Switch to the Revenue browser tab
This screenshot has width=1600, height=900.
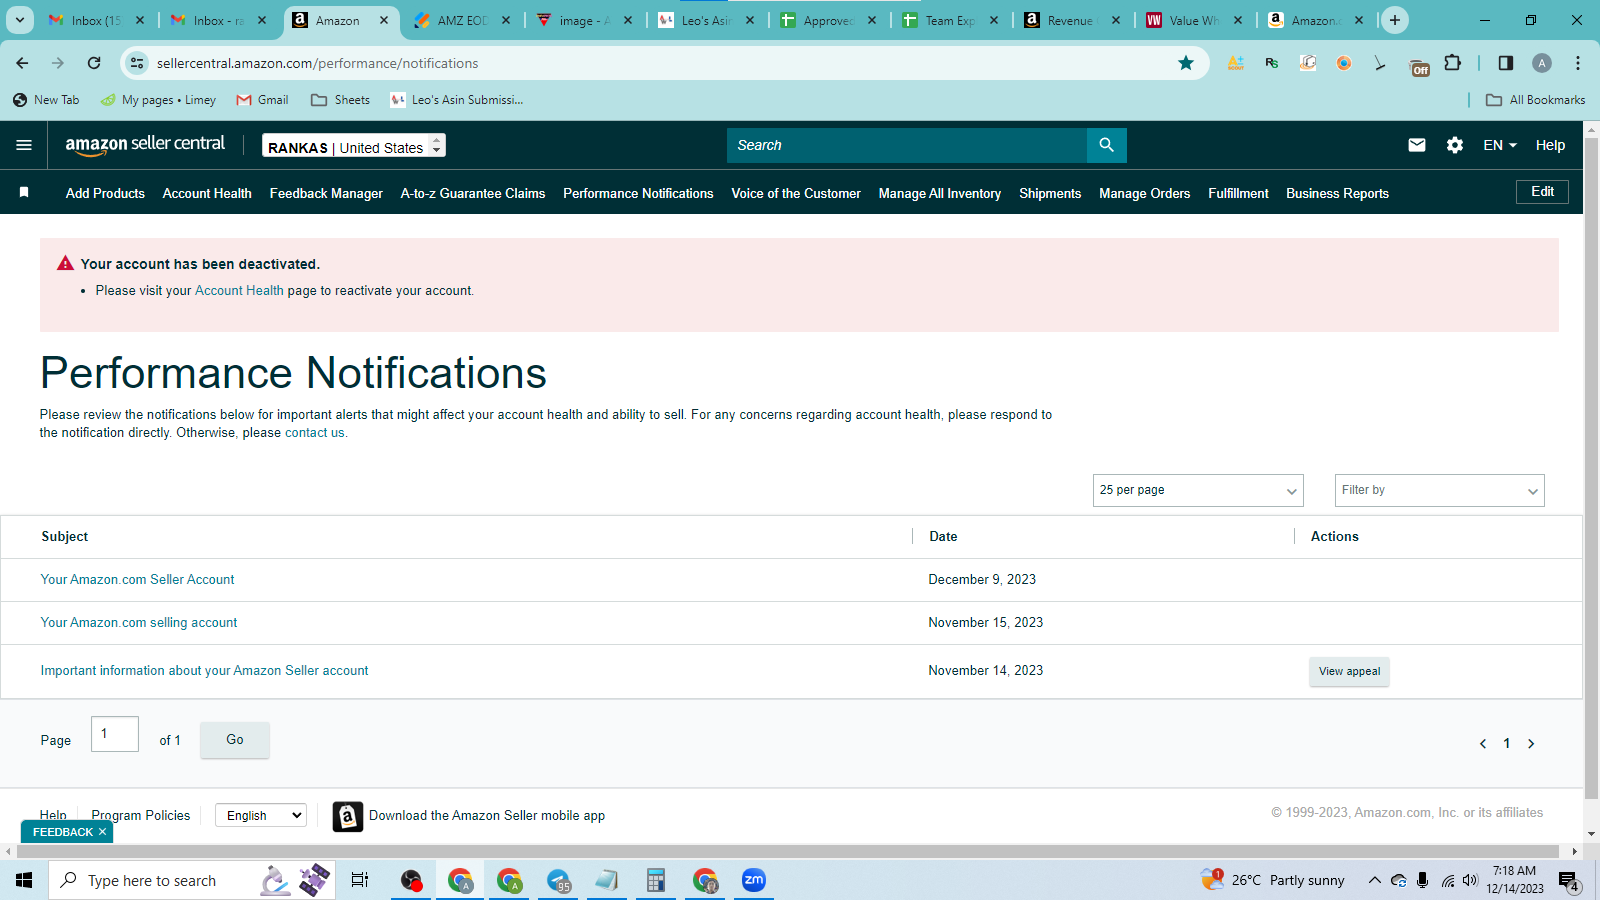point(1070,20)
